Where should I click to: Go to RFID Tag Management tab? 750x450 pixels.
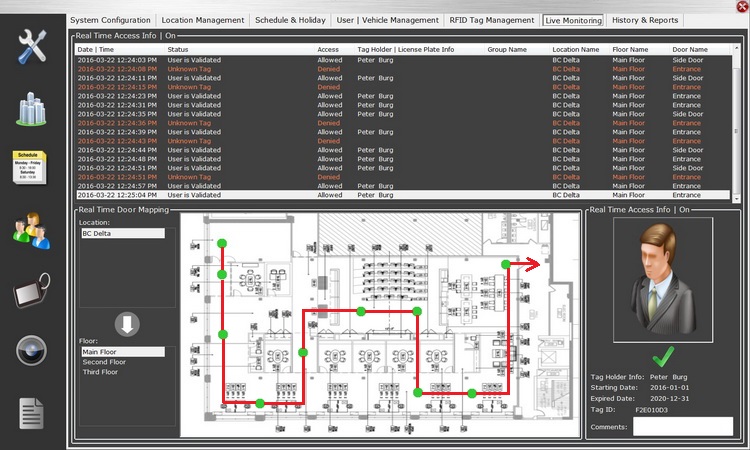pyautogui.click(x=490, y=20)
